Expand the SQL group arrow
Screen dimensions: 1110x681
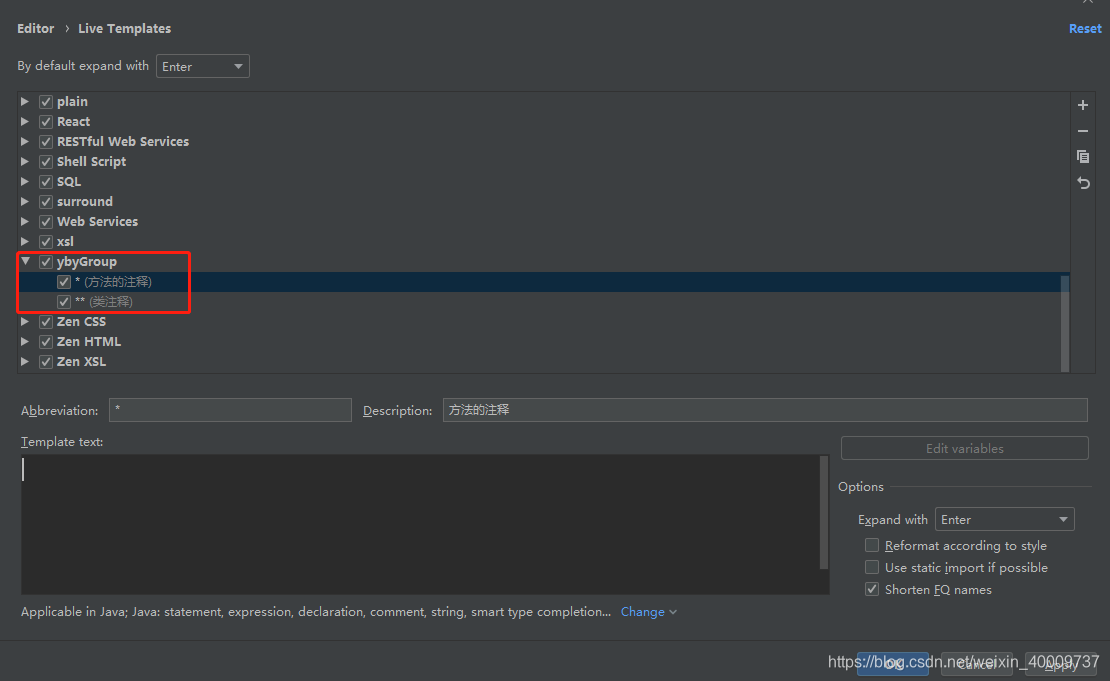click(x=25, y=182)
